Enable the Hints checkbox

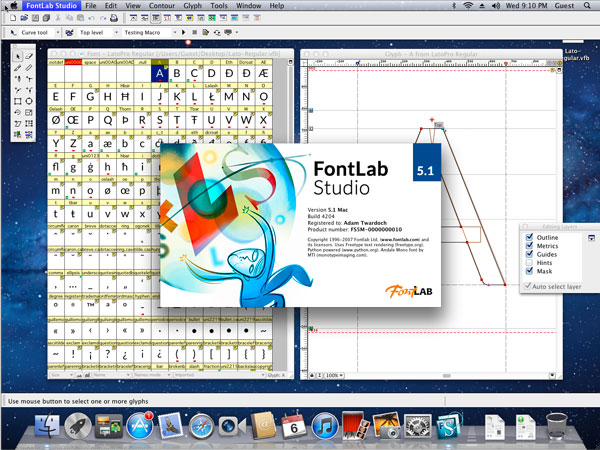click(528, 263)
